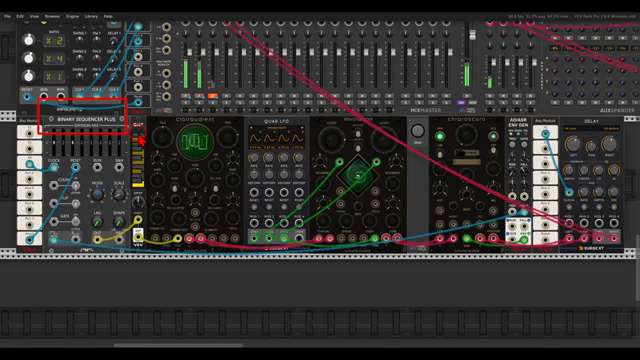Click the Delay RIGHT time knob

point(609,144)
